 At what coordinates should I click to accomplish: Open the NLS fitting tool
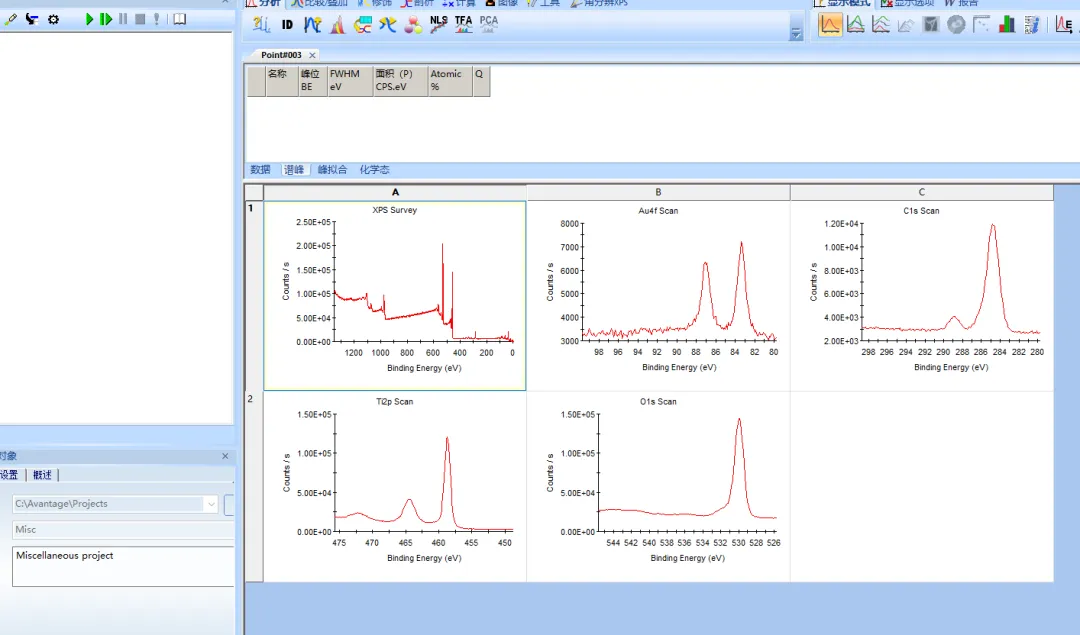tap(439, 24)
